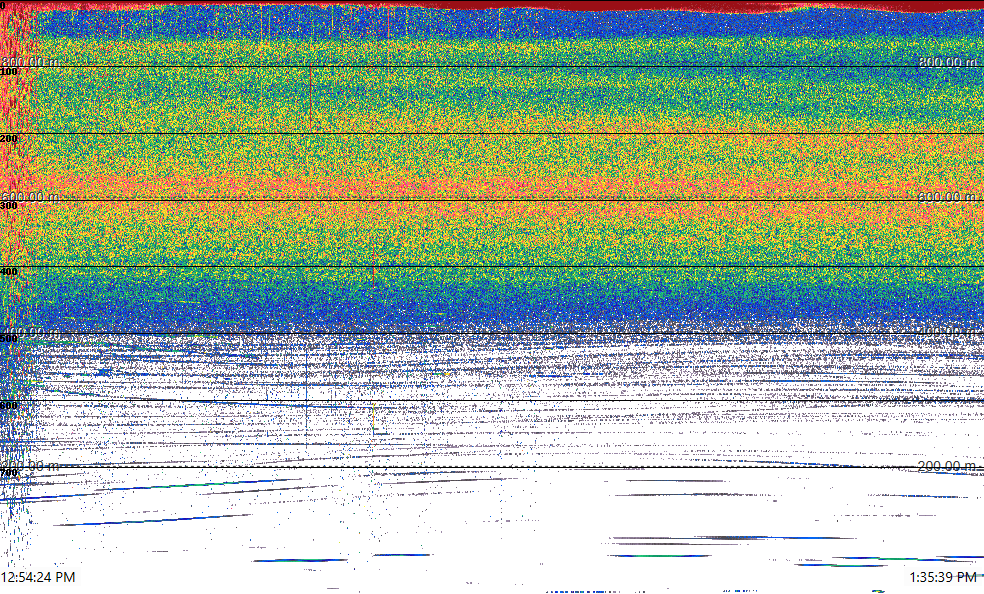Viewport: 984px width, 594px height.
Task: Click the 12:54:24 PM start timestamp
Action: pos(38,577)
